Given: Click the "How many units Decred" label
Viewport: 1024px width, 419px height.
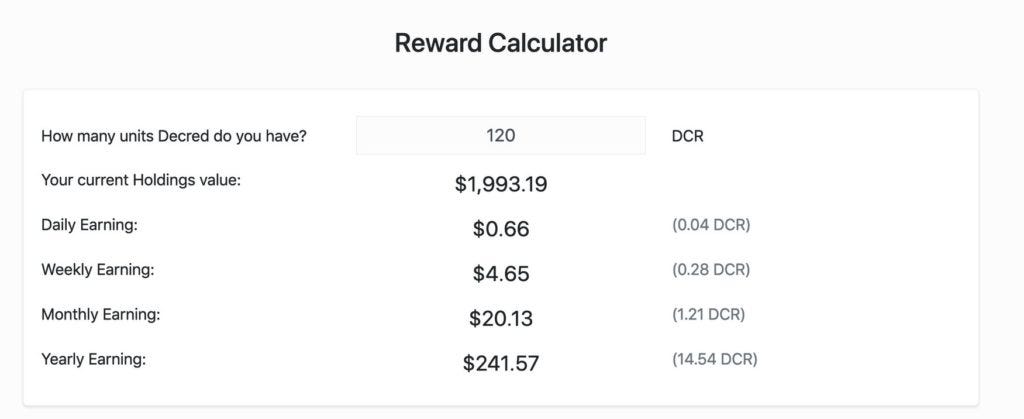Looking at the screenshot, I should click(x=173, y=136).
